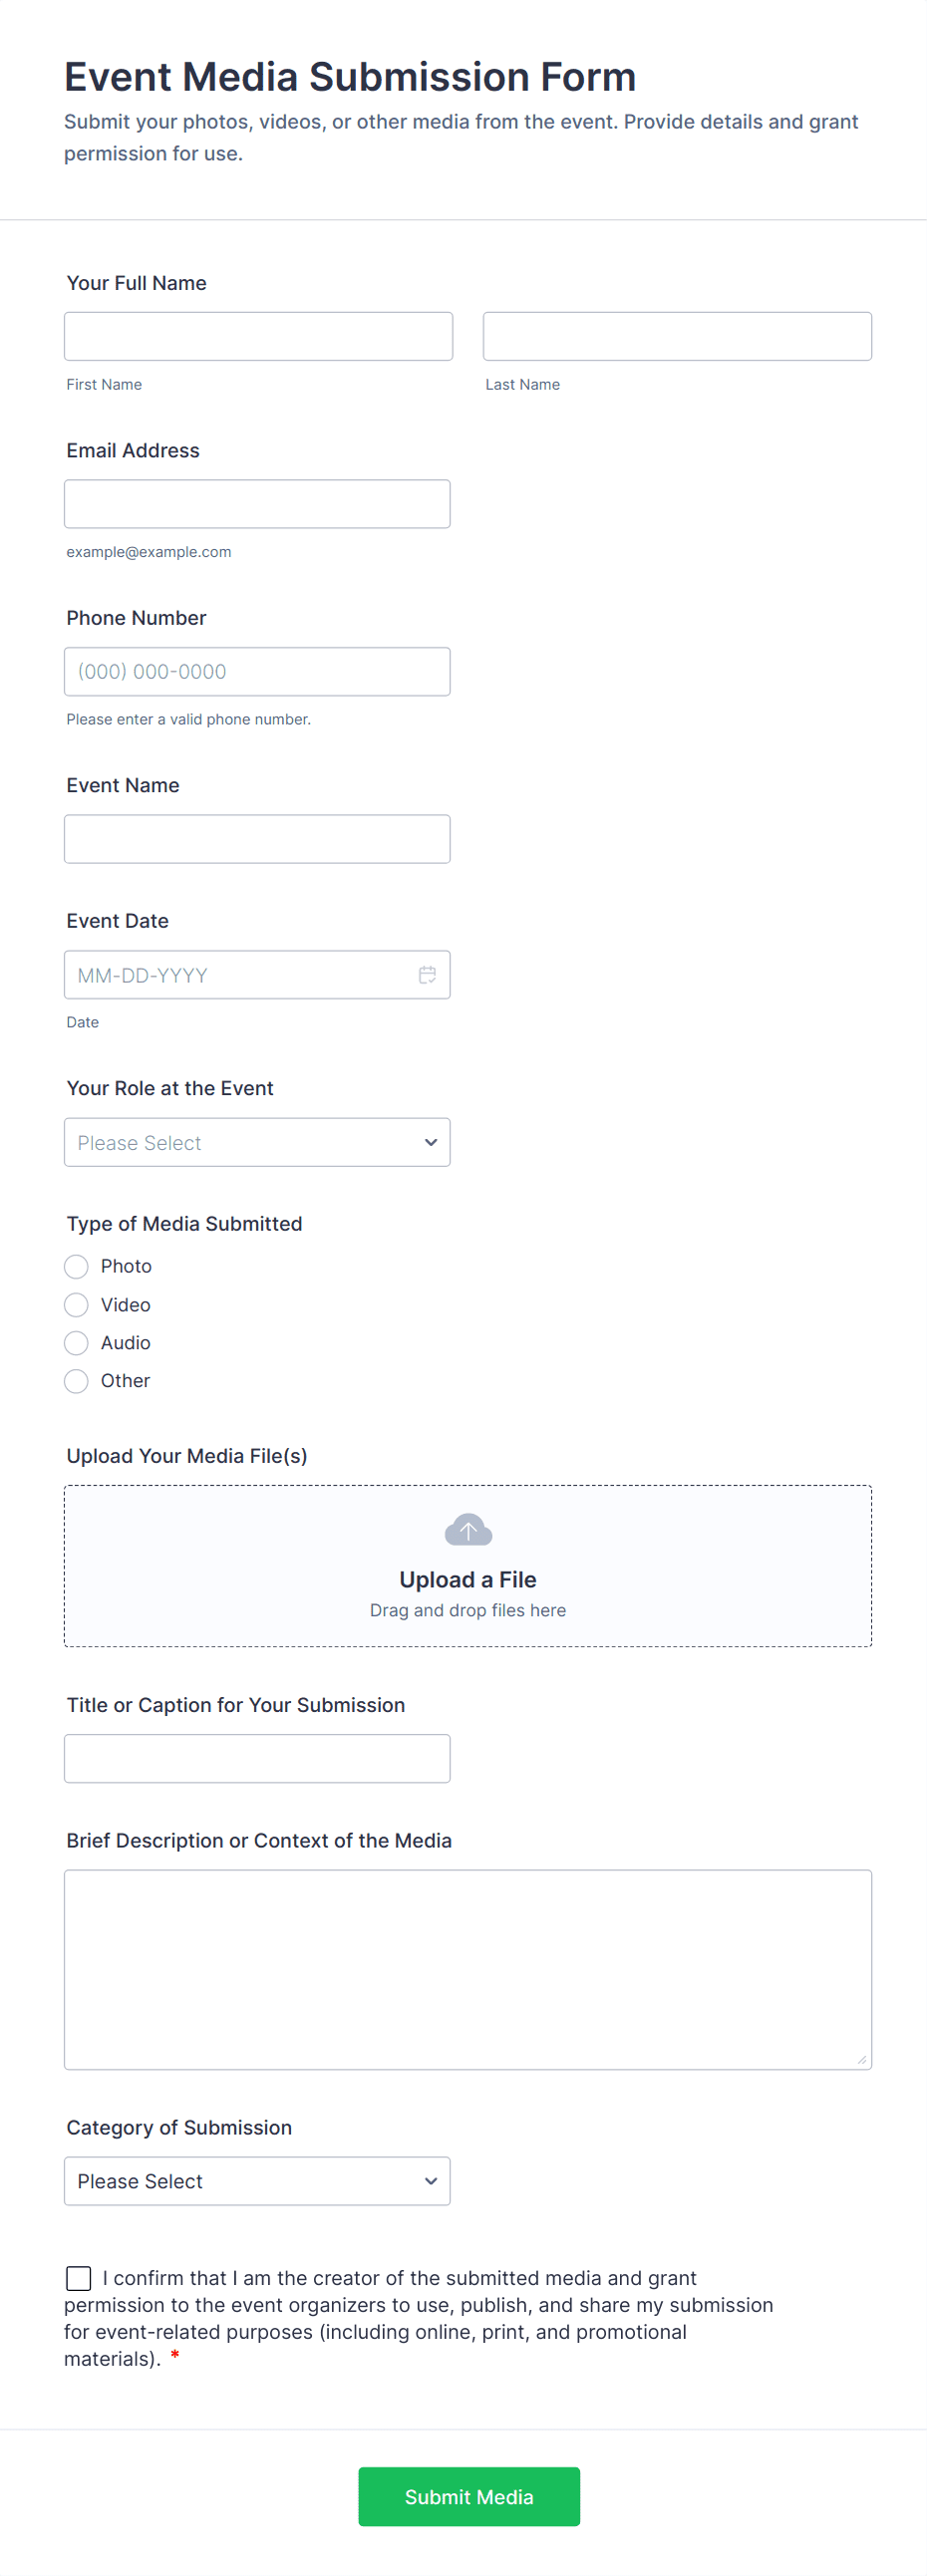Grab the description textarea resize handle
Image resolution: width=927 pixels, height=2576 pixels.
[861, 2059]
